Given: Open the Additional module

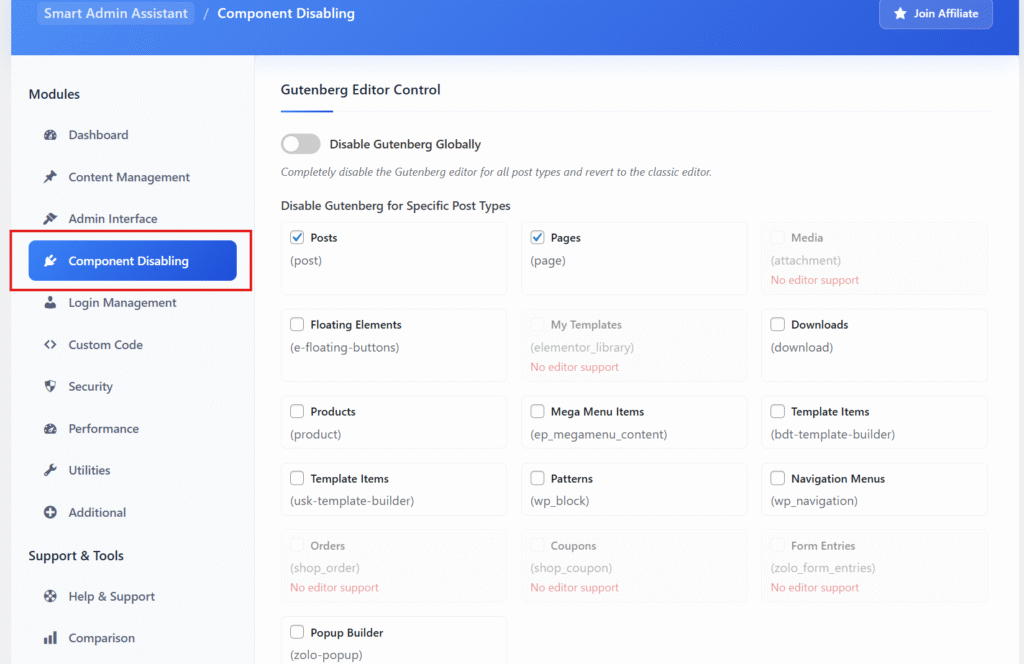Looking at the screenshot, I should (x=133, y=513).
